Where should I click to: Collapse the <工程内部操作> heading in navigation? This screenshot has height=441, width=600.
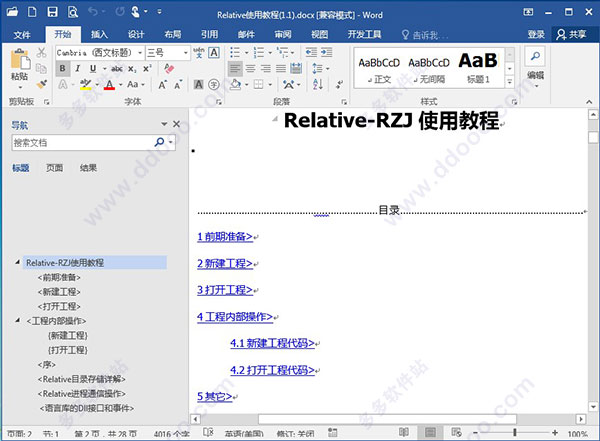17,320
